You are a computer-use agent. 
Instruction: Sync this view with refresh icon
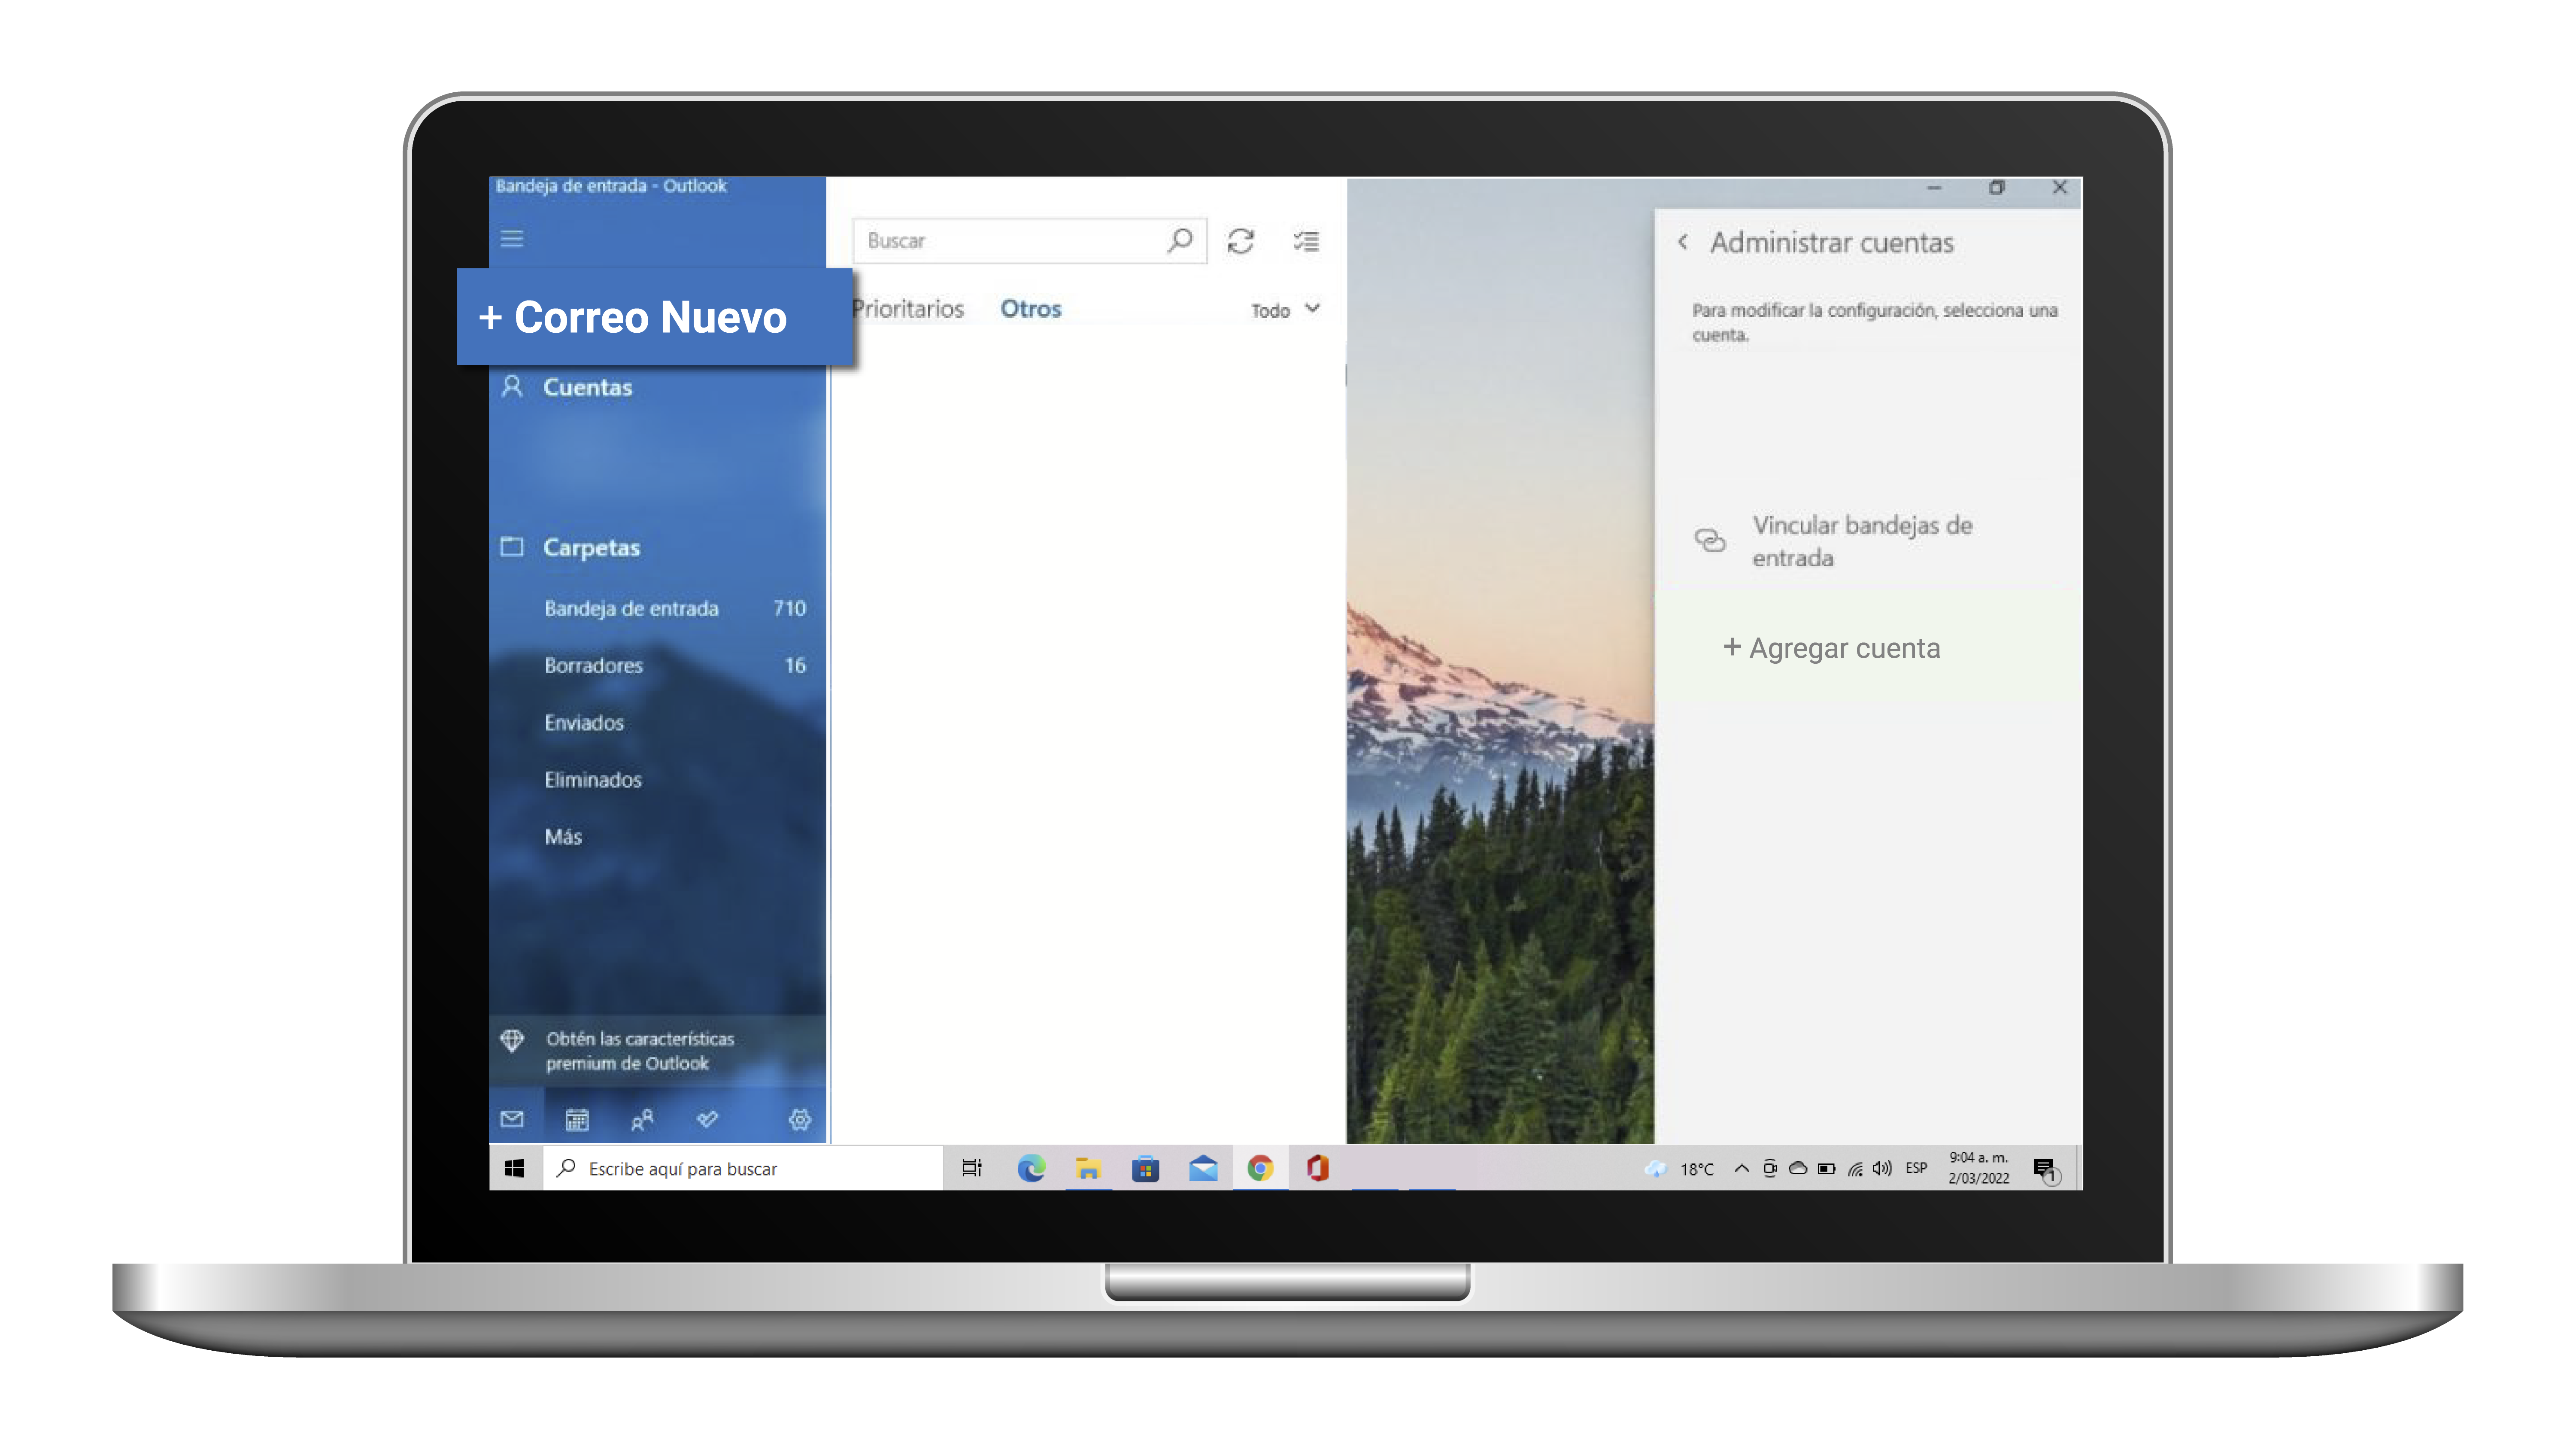pyautogui.click(x=1241, y=241)
